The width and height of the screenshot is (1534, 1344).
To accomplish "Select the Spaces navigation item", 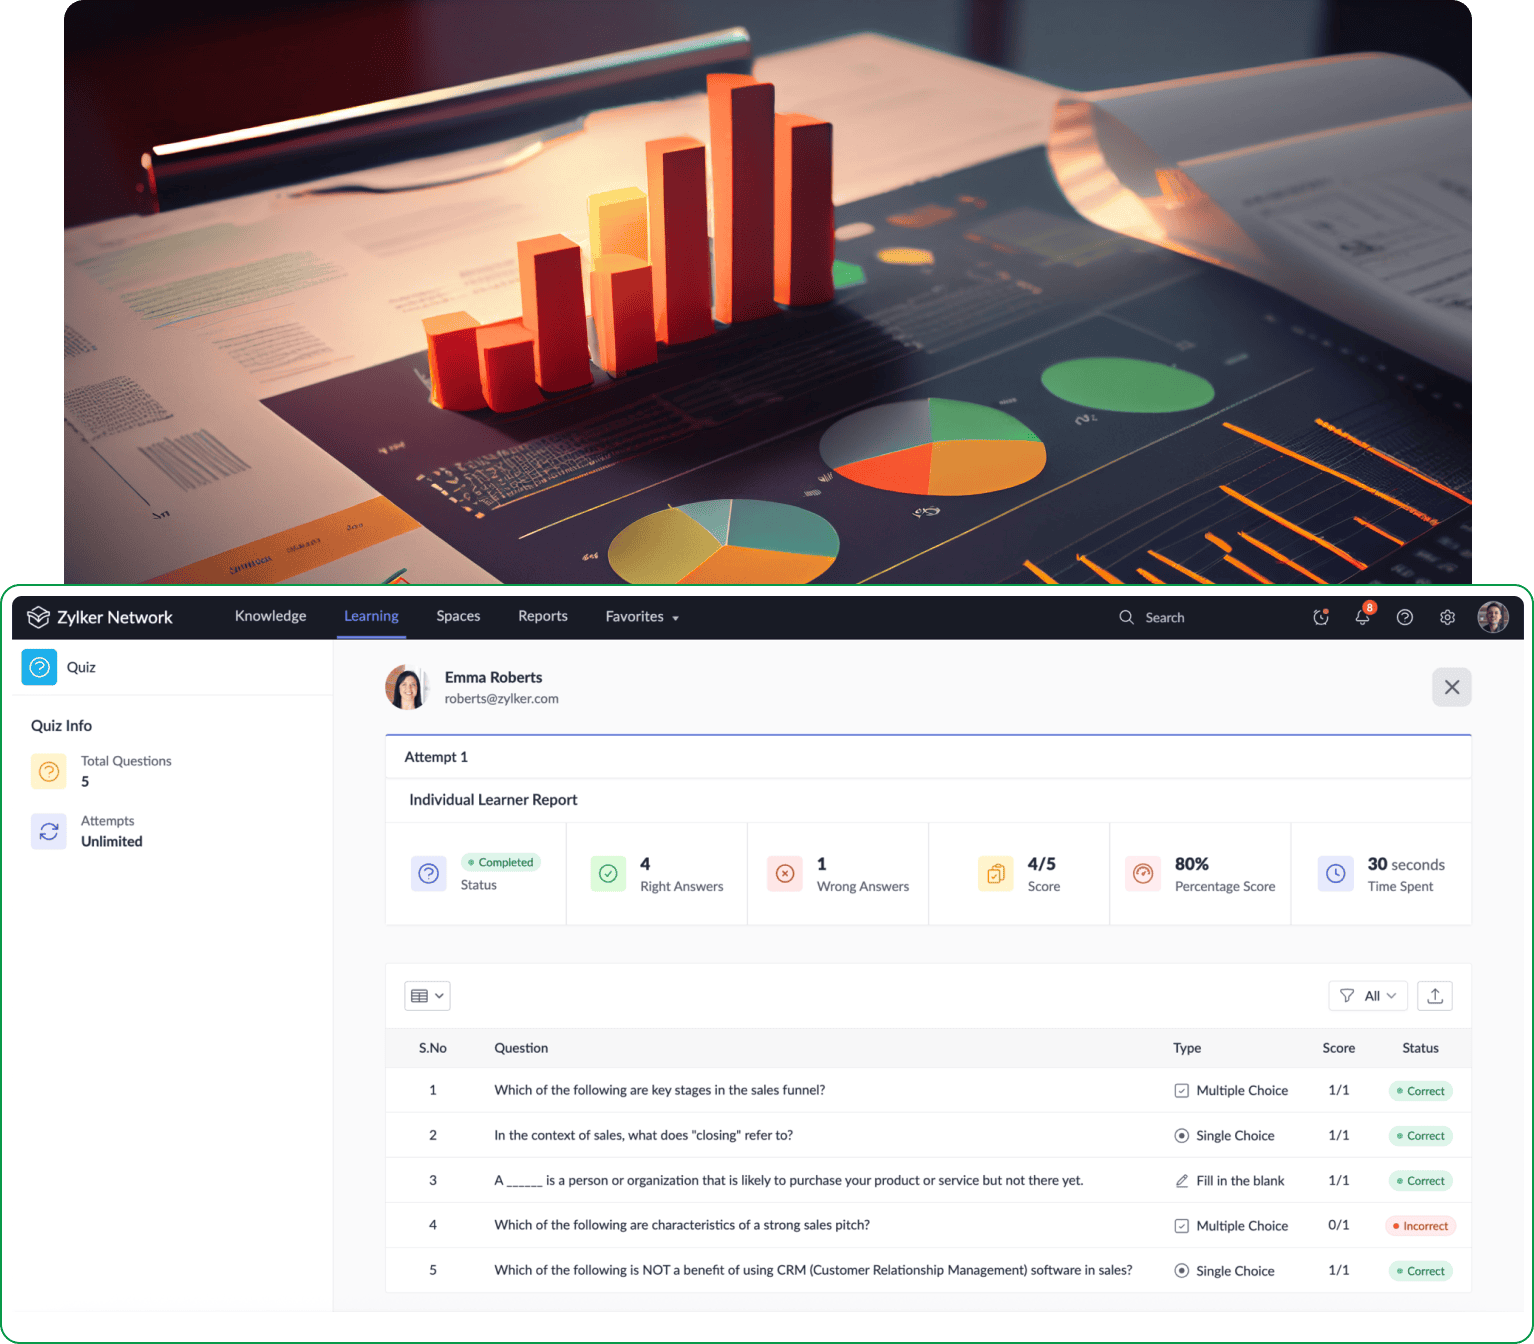I will [x=458, y=616].
